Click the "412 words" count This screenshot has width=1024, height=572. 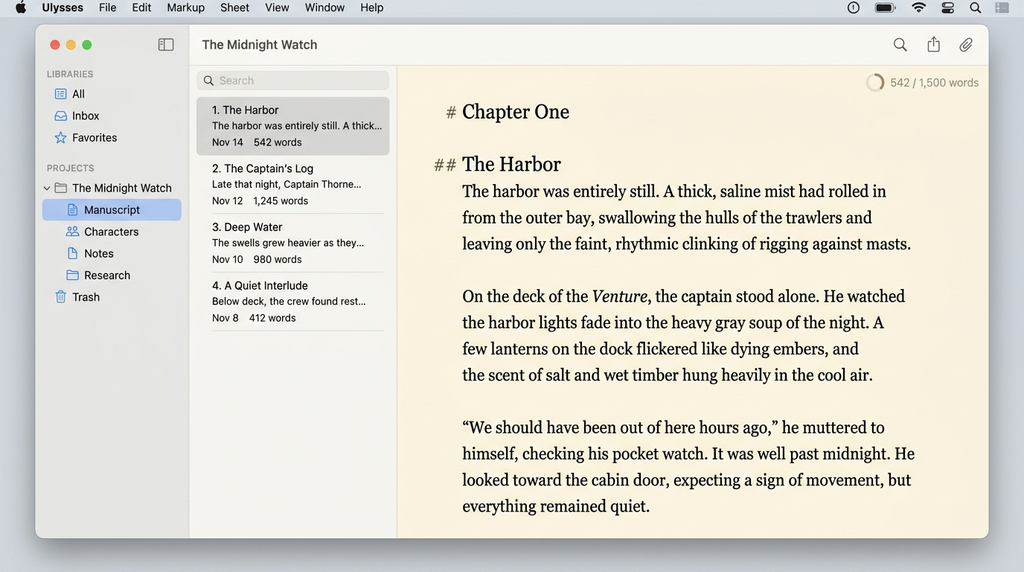272,318
